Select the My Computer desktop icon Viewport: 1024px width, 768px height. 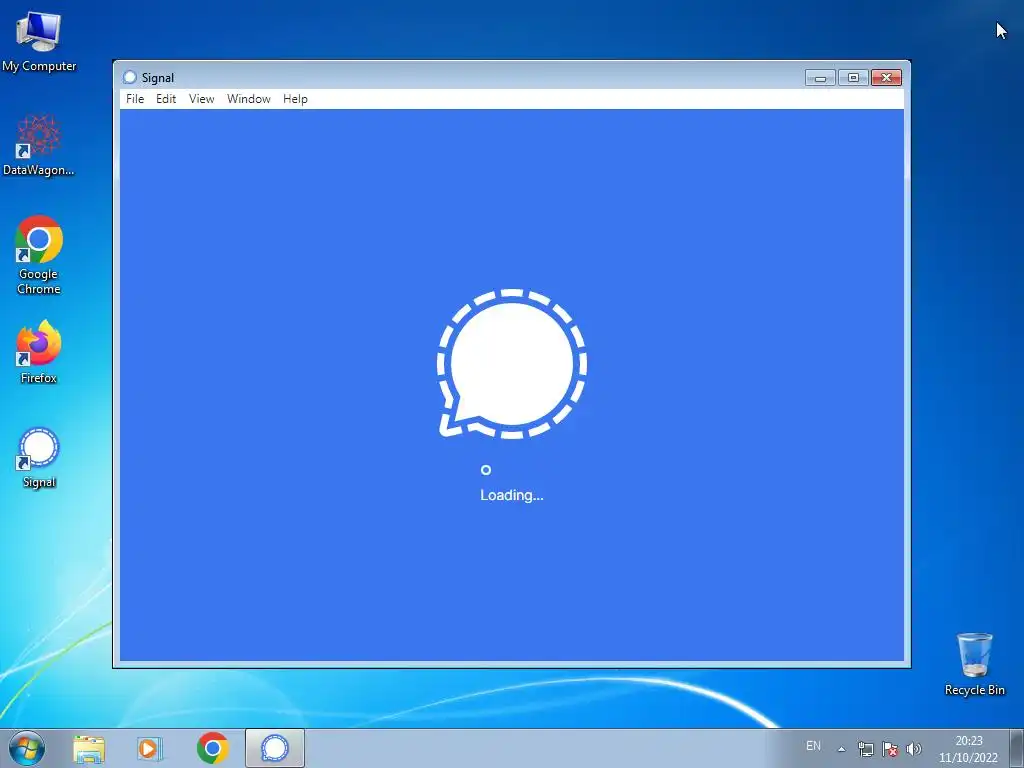click(x=39, y=42)
